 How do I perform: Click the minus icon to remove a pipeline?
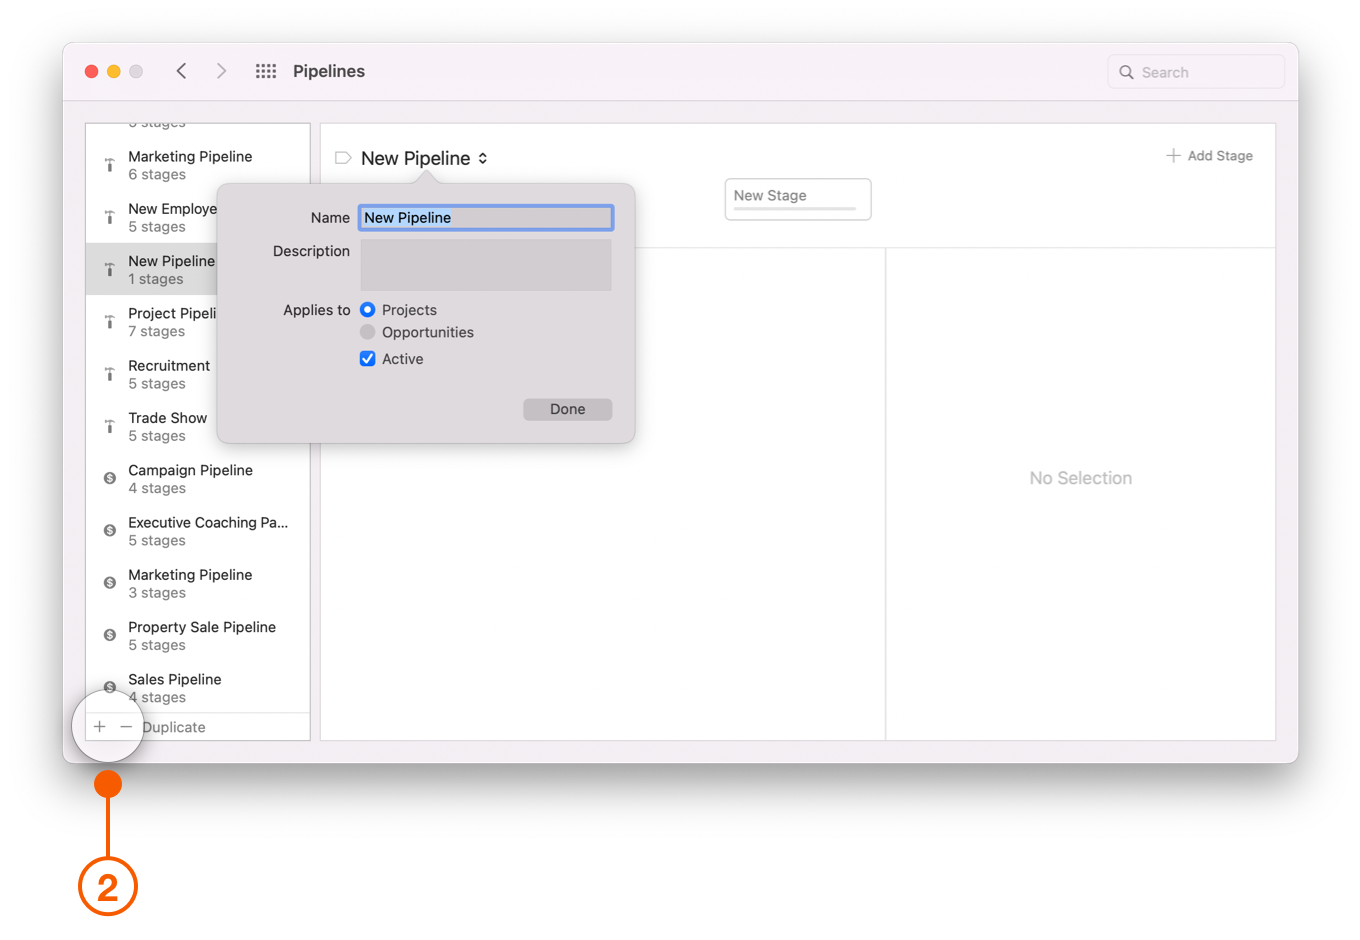126,726
